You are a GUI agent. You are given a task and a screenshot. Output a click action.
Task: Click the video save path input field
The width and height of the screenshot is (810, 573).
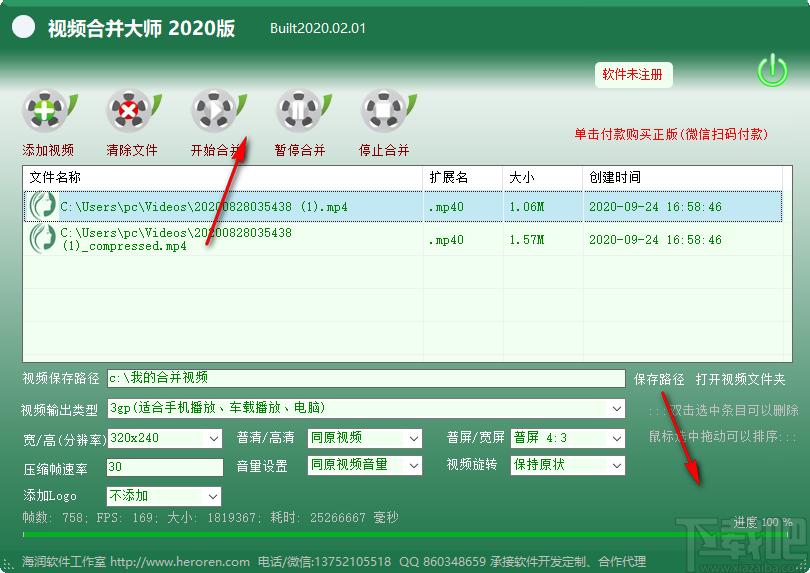[x=366, y=378]
